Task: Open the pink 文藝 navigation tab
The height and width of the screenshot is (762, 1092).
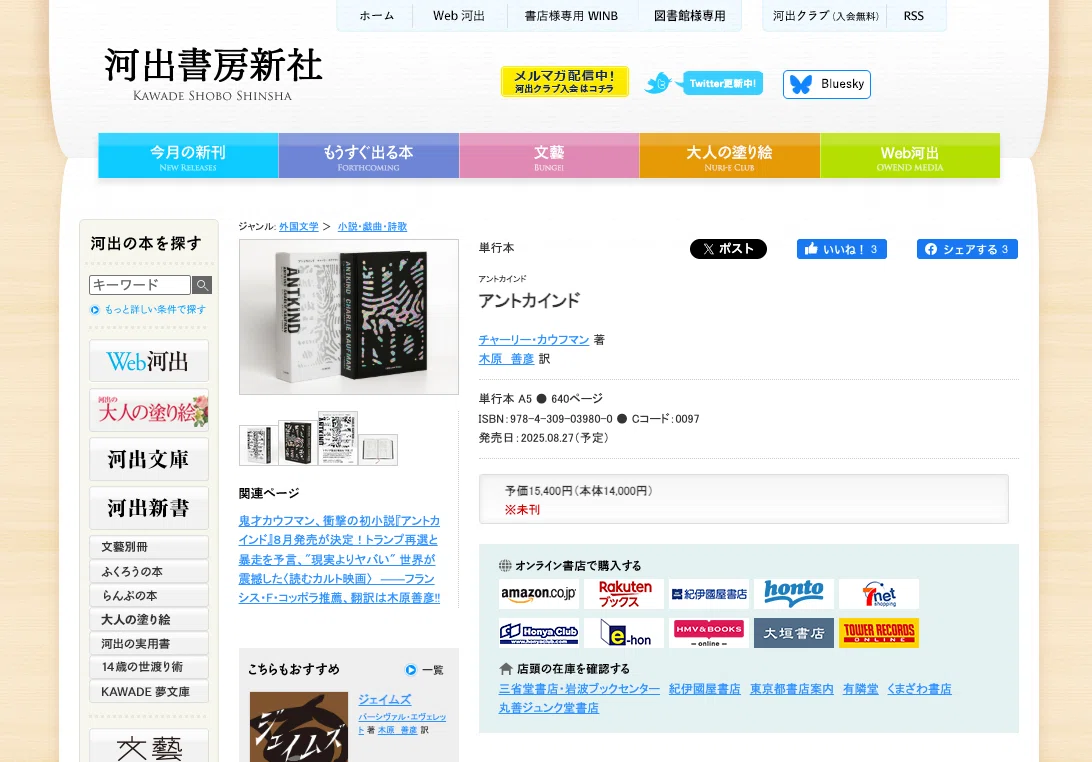Action: [x=549, y=156]
